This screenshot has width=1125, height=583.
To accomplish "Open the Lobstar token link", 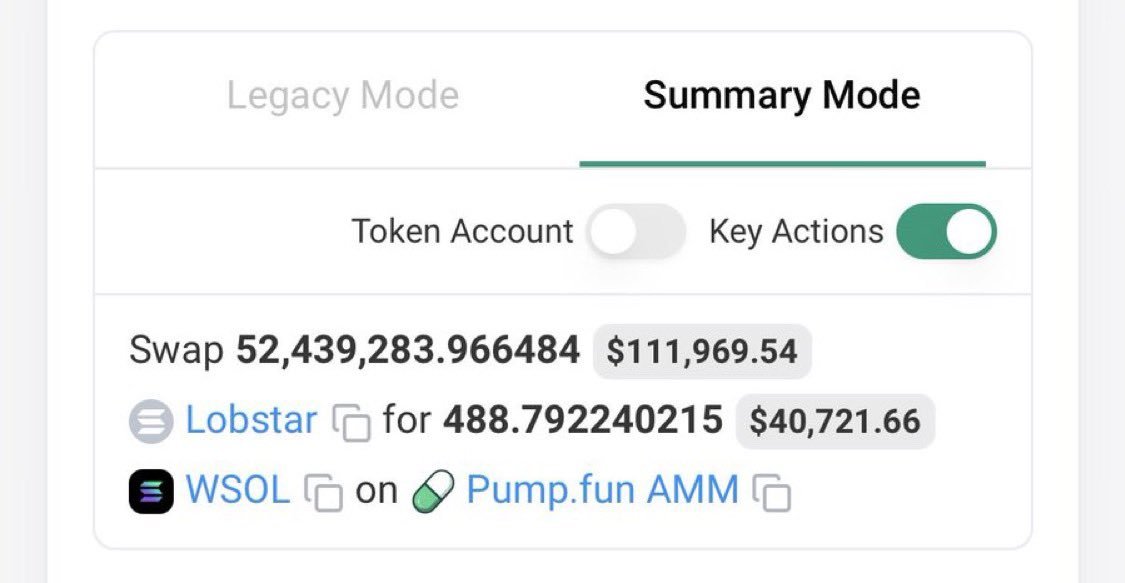I will click(x=251, y=421).
